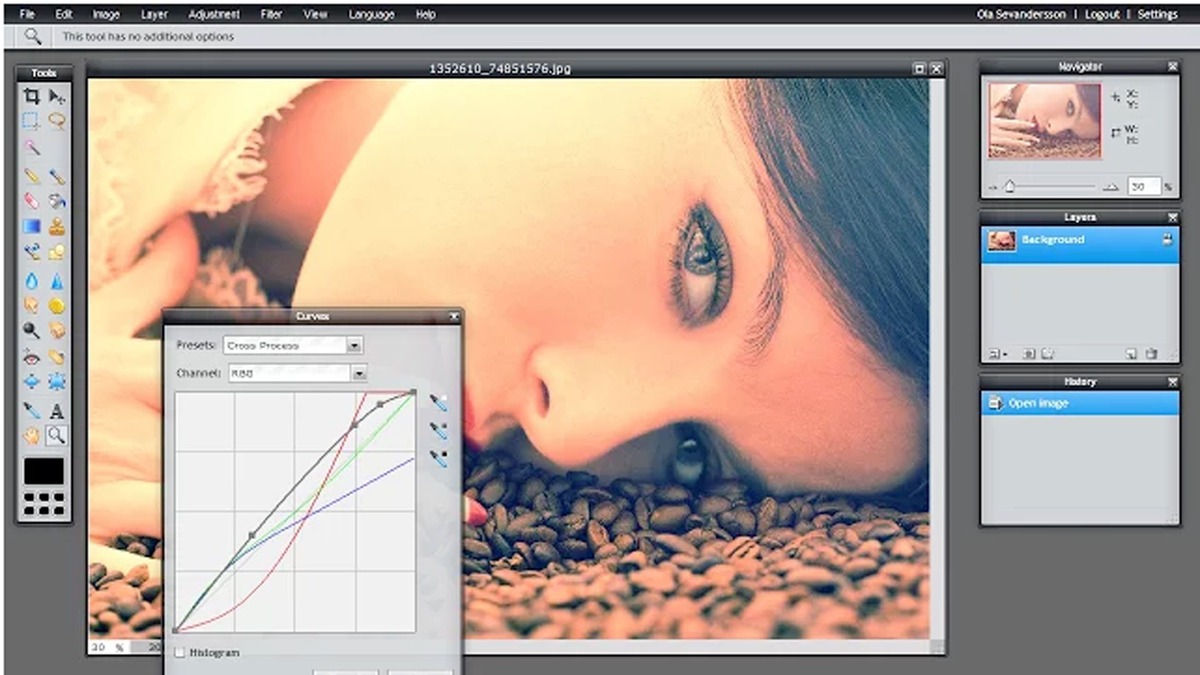Open the Adjustment menu

[x=213, y=15]
